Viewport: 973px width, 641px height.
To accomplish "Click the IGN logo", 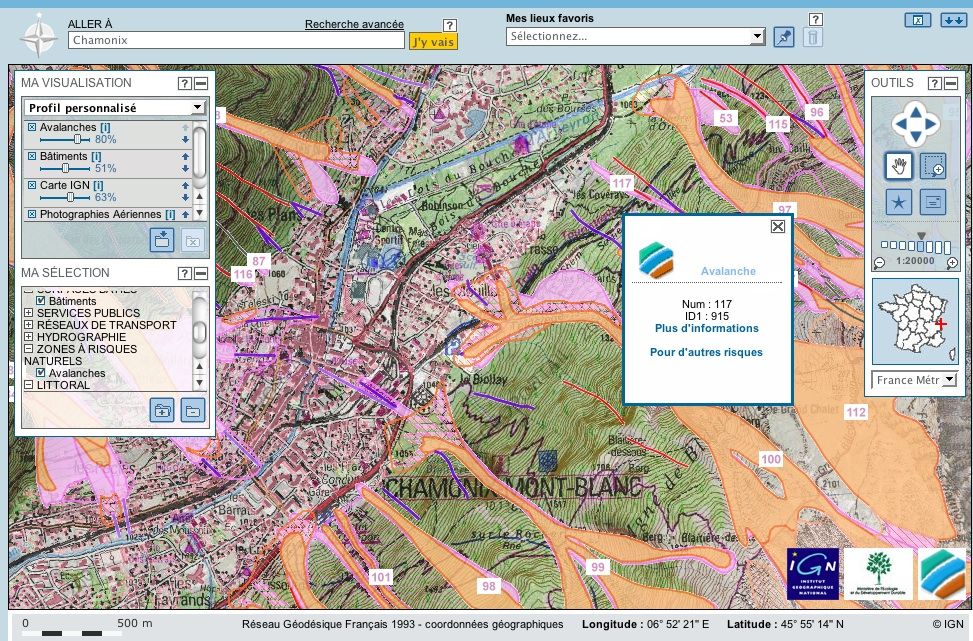I will (x=812, y=574).
